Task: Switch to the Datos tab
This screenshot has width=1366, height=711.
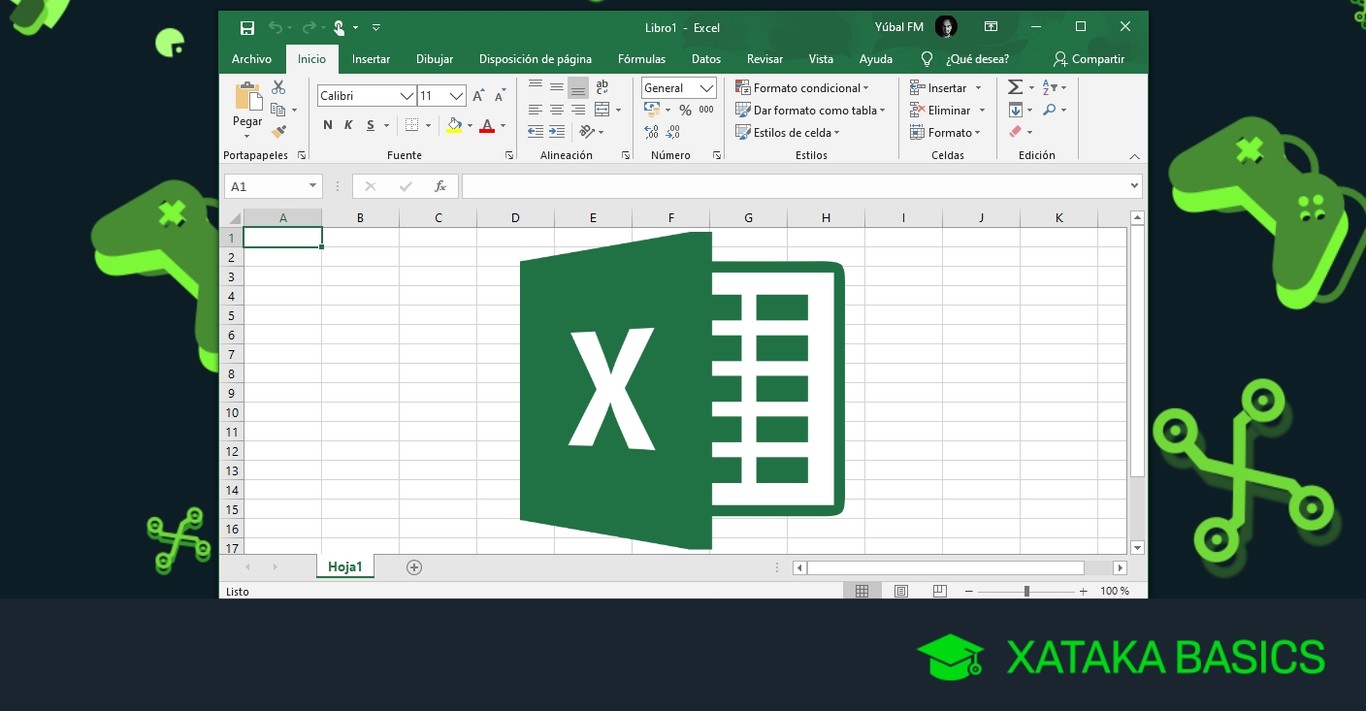Action: tap(706, 59)
